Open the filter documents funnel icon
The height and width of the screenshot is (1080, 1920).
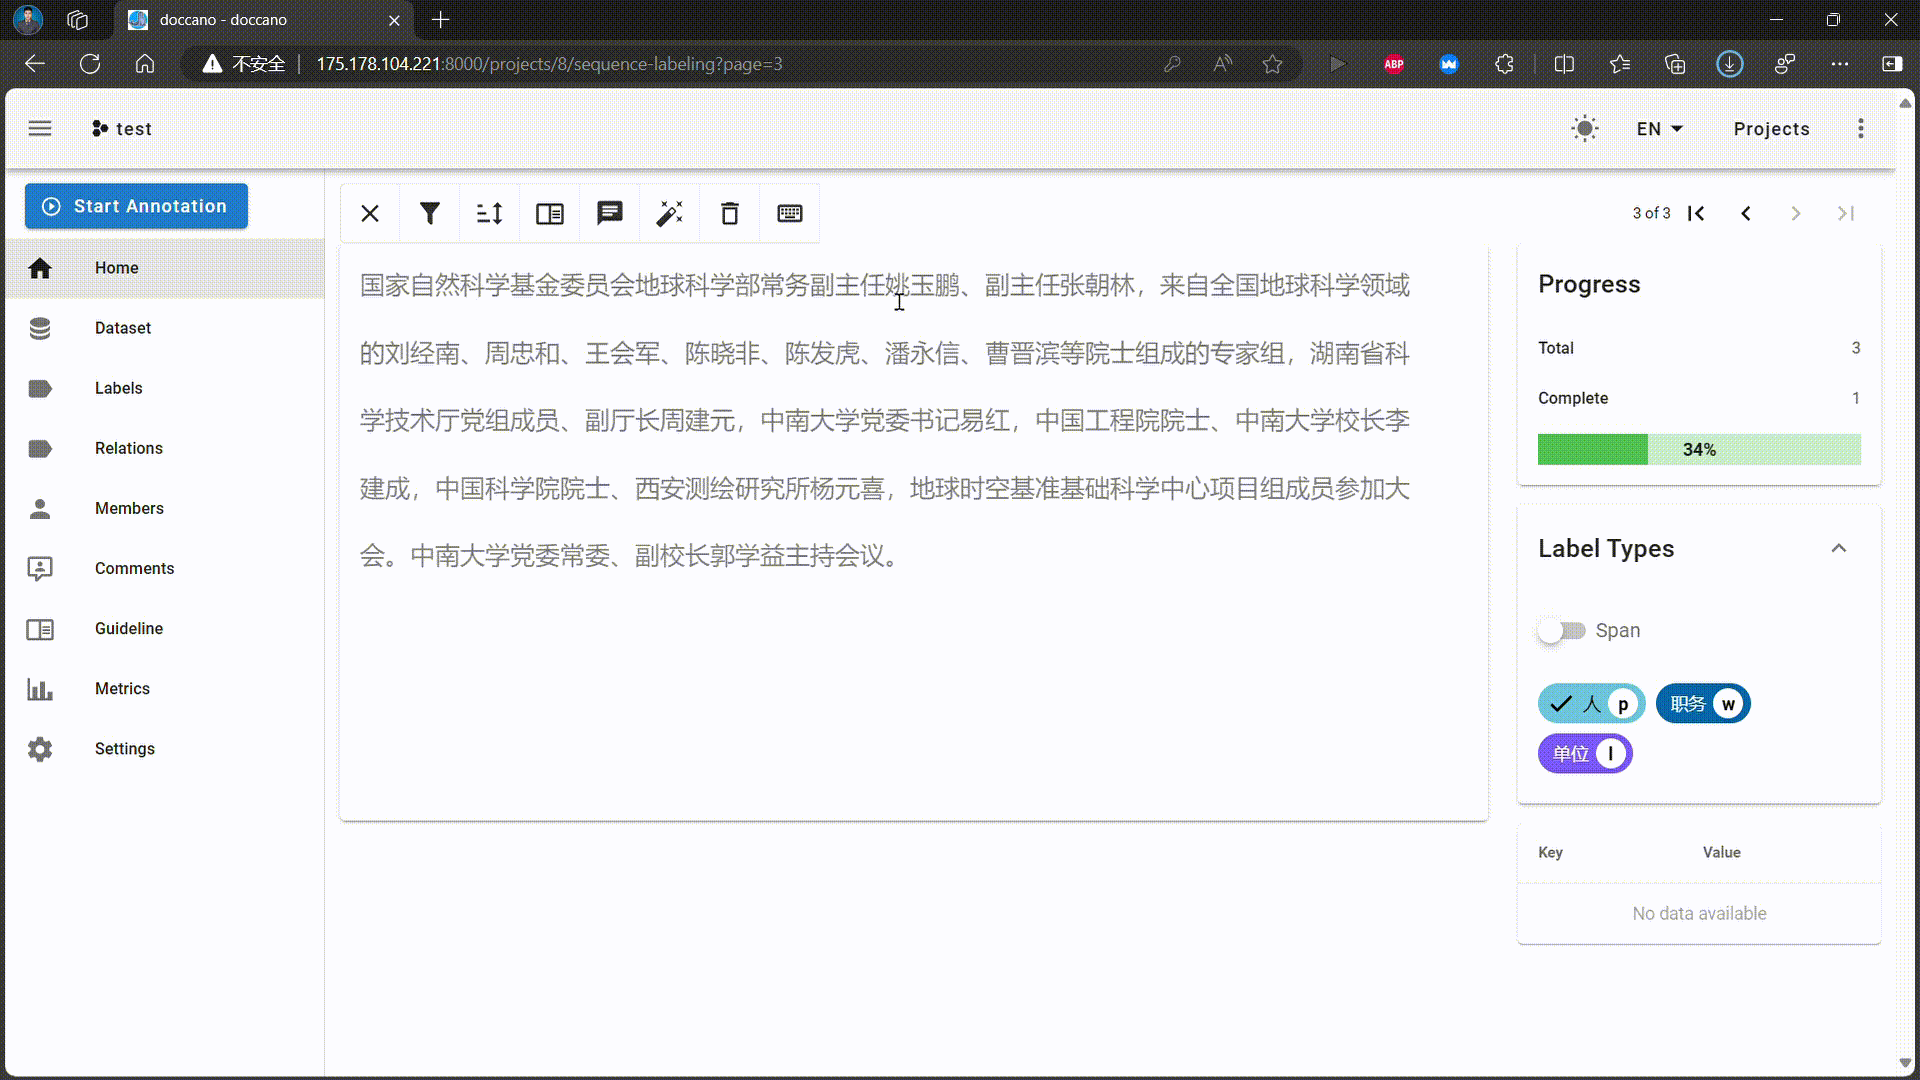click(x=430, y=213)
